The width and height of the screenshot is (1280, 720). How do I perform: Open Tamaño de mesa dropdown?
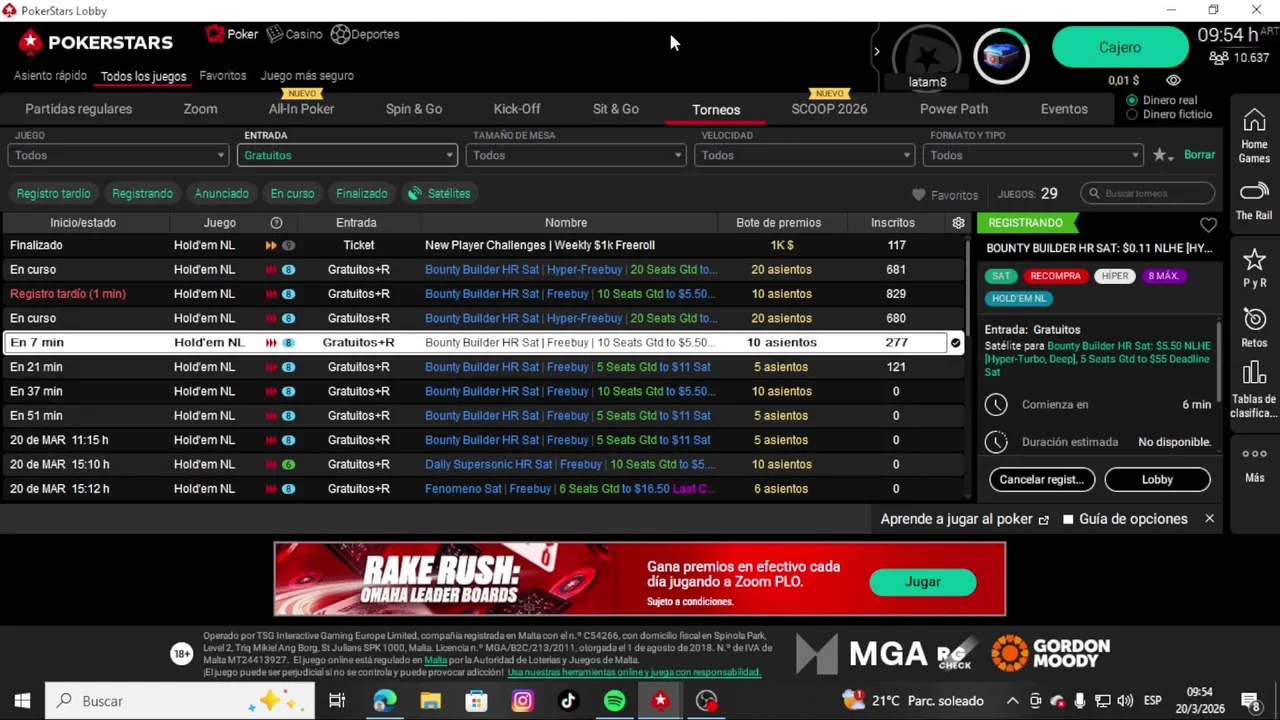(x=576, y=155)
